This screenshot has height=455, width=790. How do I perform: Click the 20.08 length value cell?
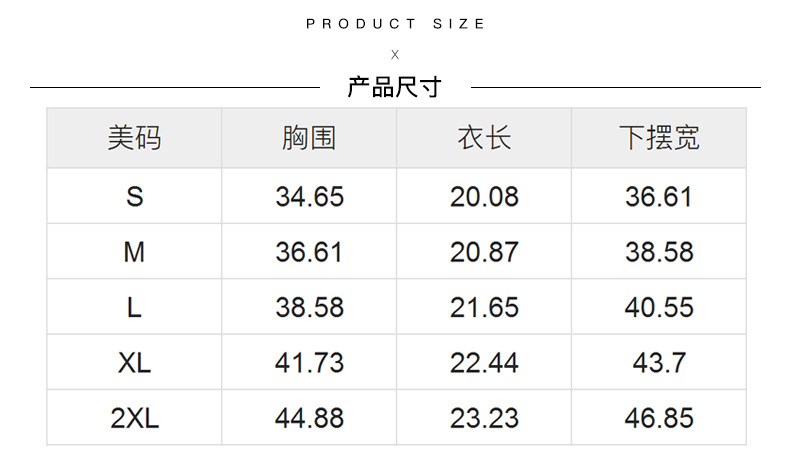click(484, 196)
